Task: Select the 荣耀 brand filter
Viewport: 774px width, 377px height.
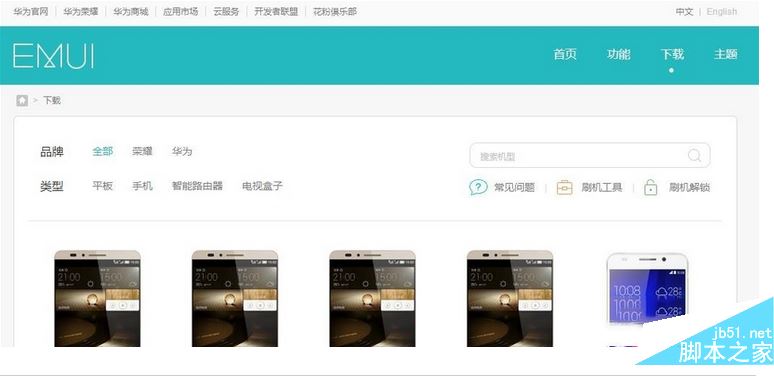Action: tap(142, 151)
